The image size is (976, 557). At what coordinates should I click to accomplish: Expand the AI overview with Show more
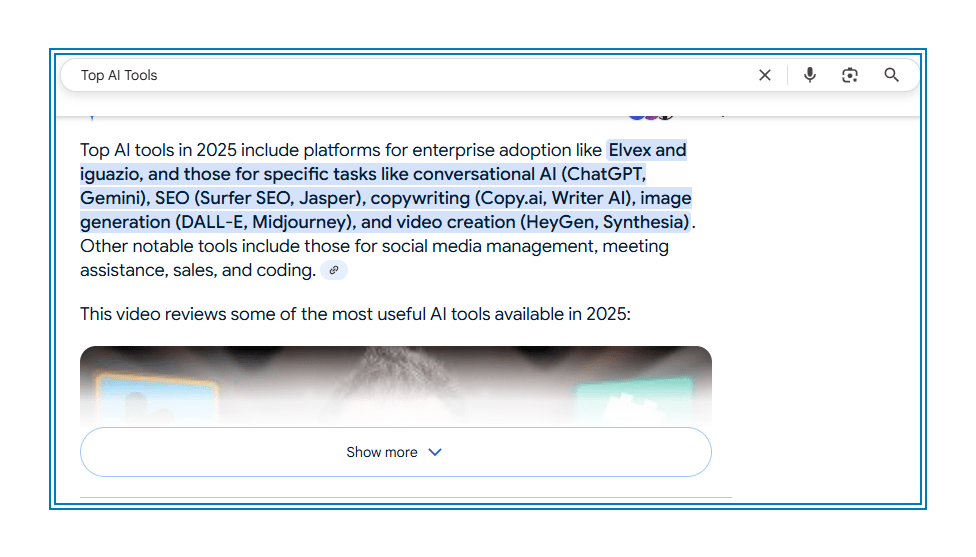coord(395,452)
